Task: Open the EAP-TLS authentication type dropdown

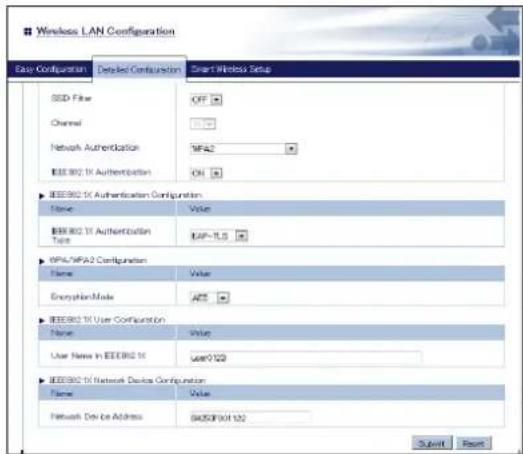Action: pyautogui.click(x=219, y=236)
